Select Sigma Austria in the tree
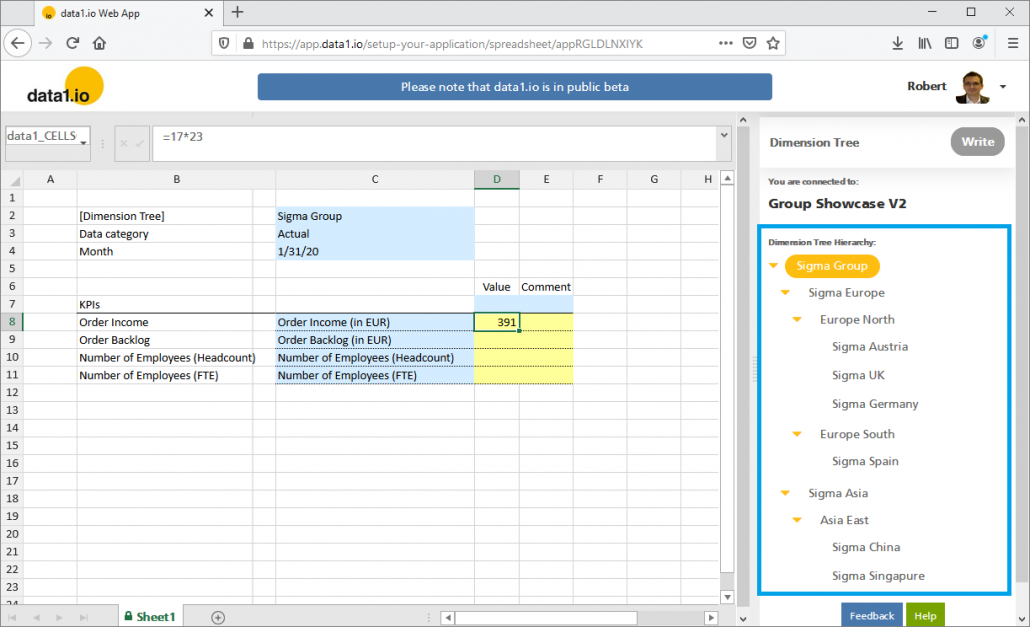 (x=870, y=347)
